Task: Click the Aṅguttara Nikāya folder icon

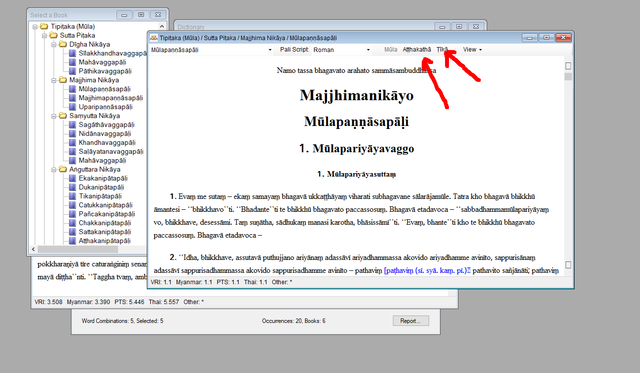Action: coord(62,169)
